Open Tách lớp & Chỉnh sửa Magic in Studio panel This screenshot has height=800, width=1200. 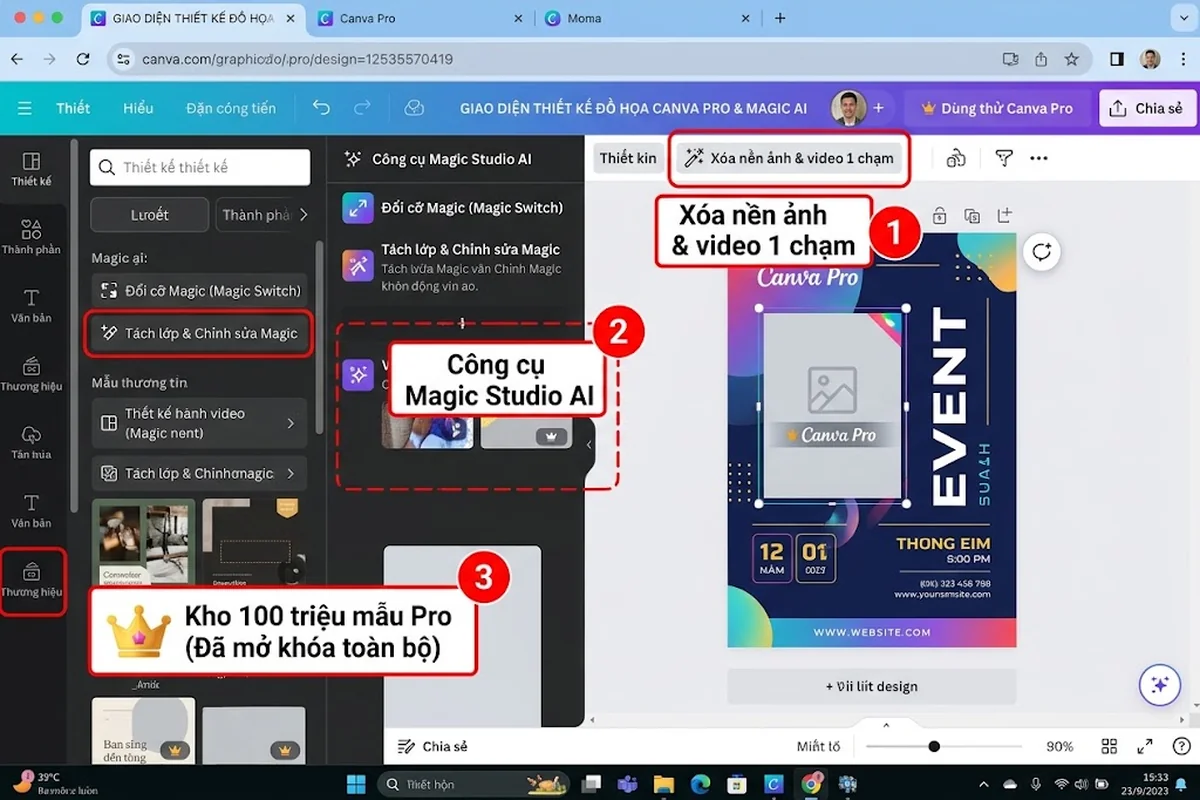pyautogui.click(x=454, y=265)
